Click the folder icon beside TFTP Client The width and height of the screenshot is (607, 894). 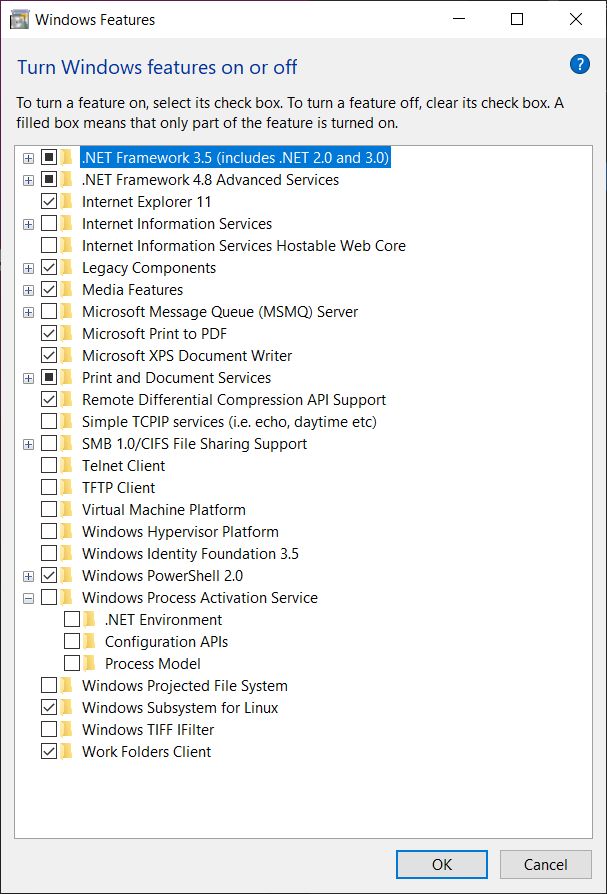pos(67,487)
